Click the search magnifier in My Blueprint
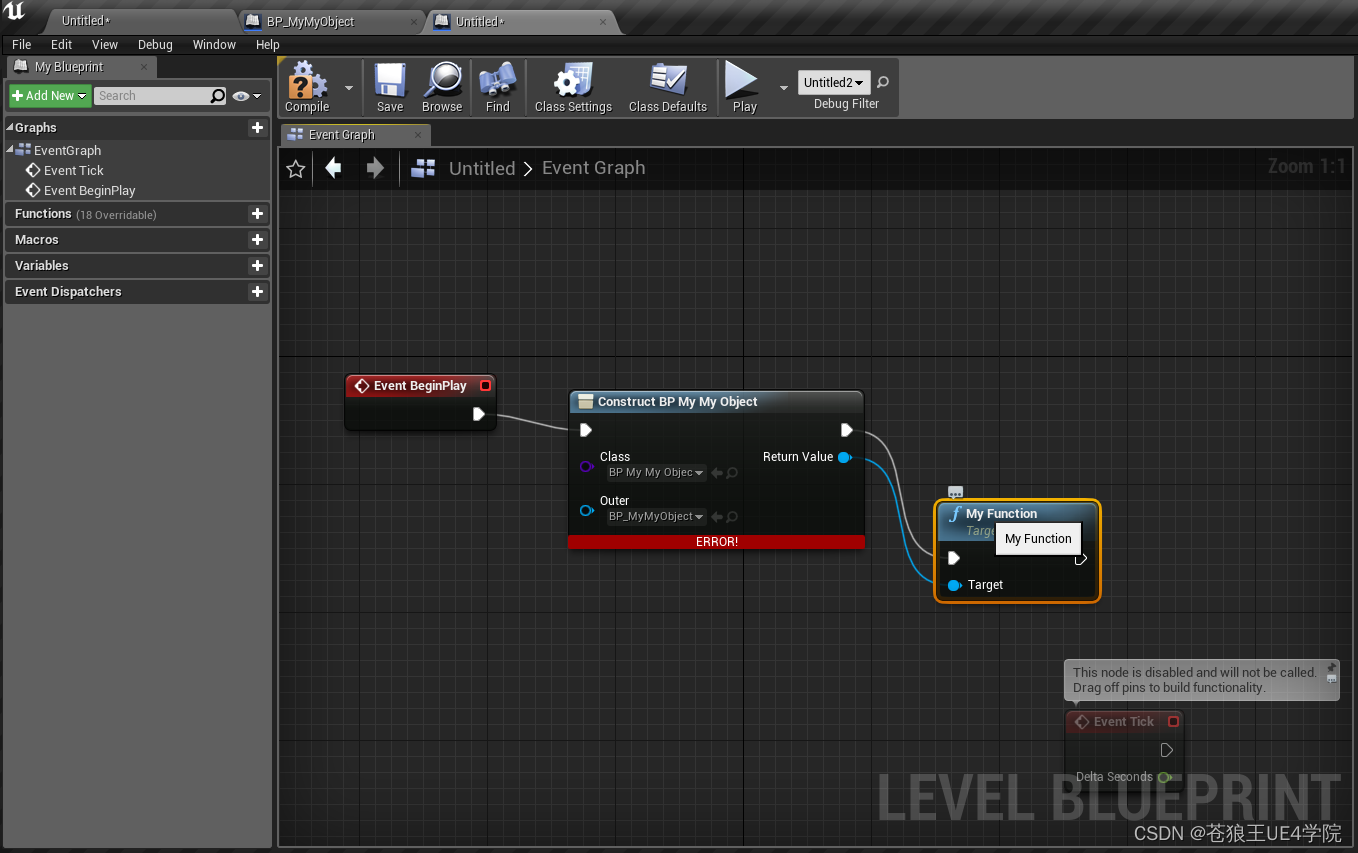 (x=218, y=96)
